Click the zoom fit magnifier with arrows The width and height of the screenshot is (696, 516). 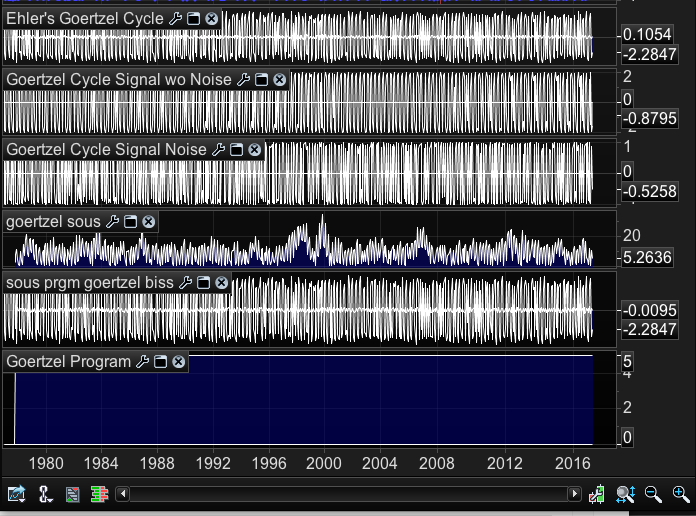[625, 494]
